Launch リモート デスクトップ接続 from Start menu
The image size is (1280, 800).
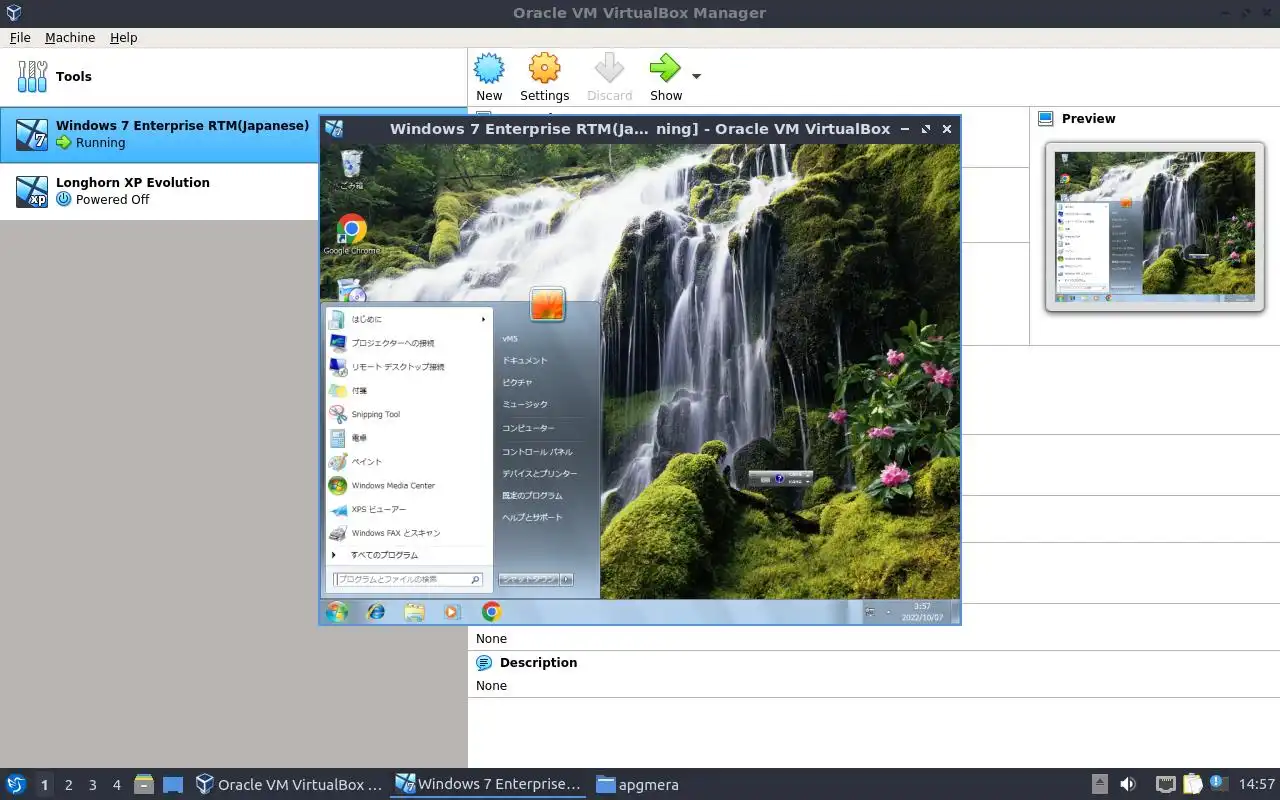pos(408,367)
